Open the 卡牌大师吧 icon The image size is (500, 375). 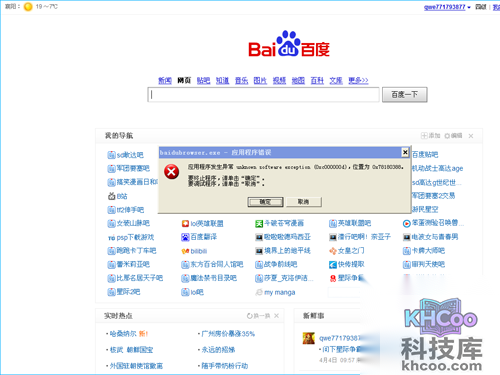tap(407, 251)
